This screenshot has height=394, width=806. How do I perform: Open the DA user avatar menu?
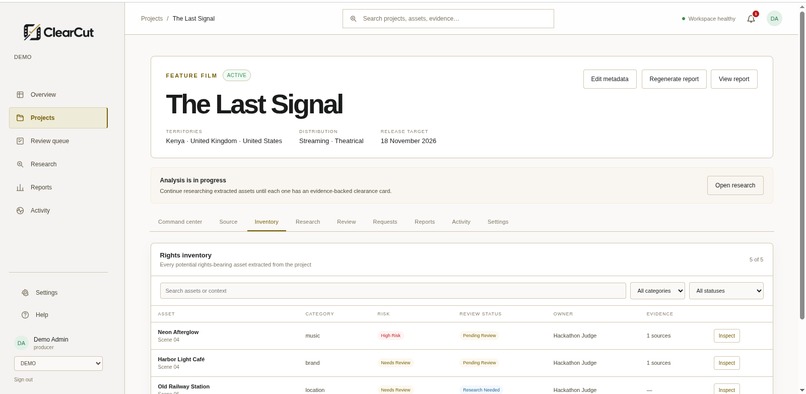point(774,19)
